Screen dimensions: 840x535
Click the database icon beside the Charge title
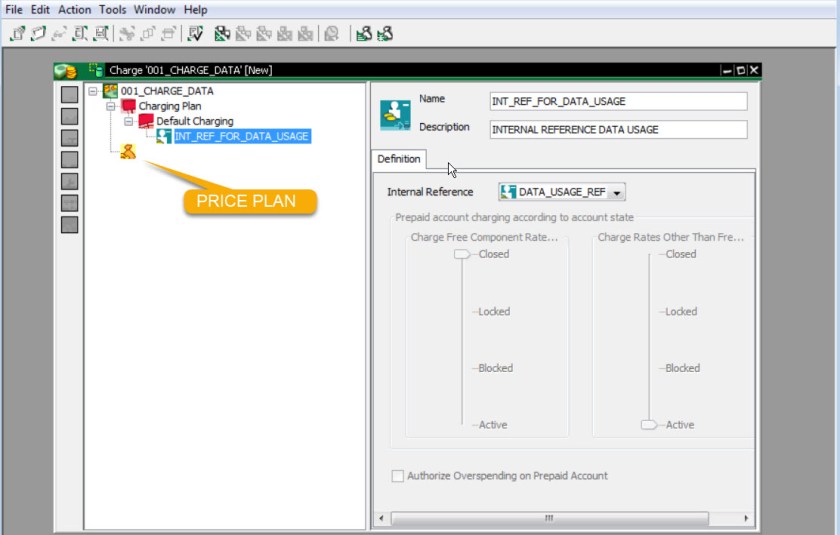[x=96, y=70]
